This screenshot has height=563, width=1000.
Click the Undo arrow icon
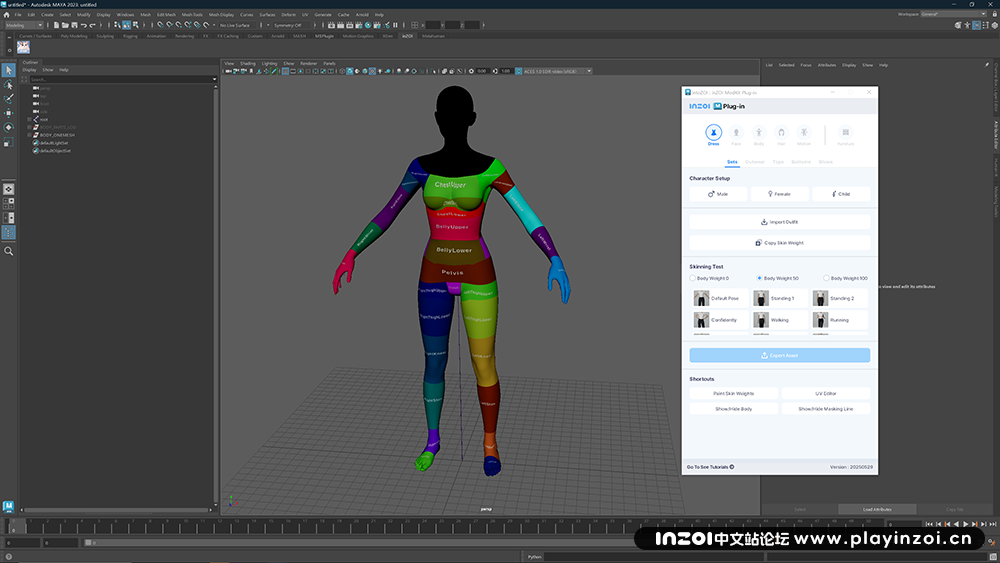pos(84,25)
